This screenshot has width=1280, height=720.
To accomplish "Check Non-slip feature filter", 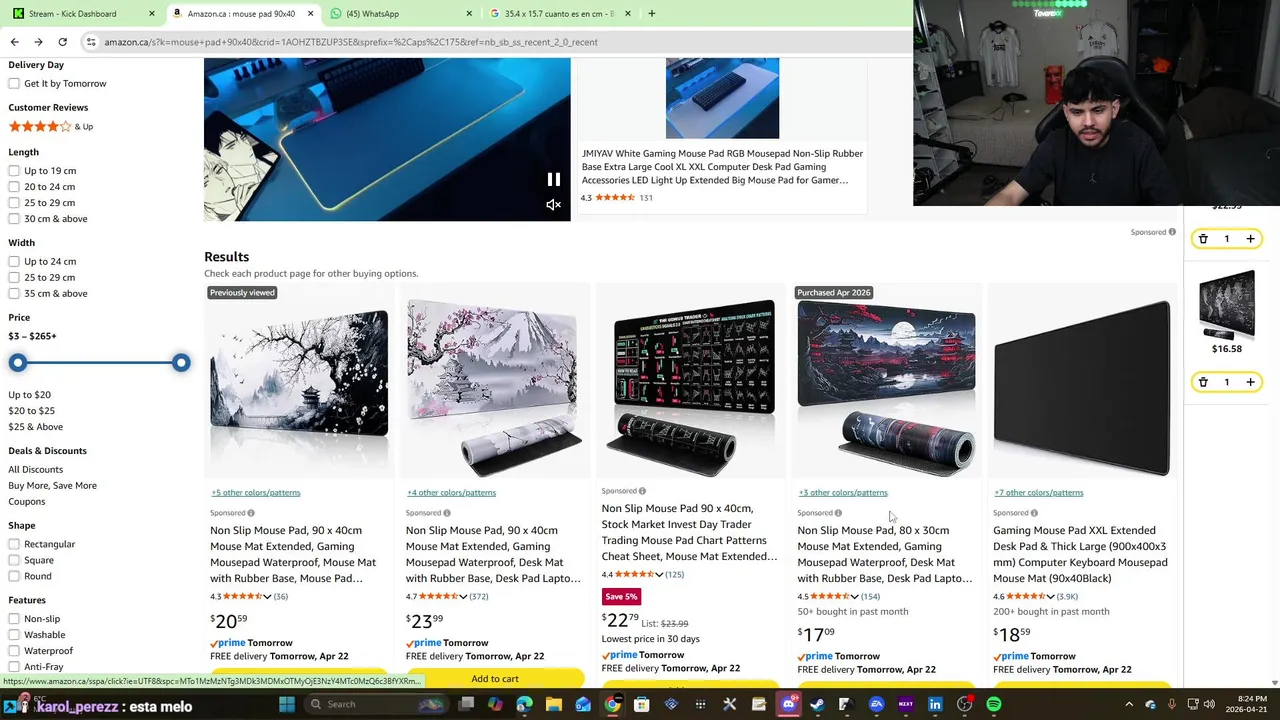I will [x=14, y=619].
